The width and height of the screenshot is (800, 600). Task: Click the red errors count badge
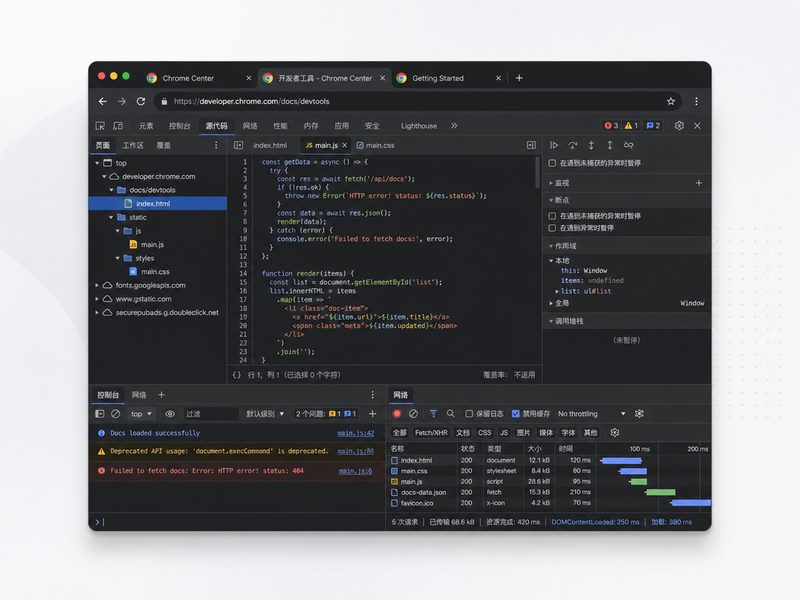[x=611, y=126]
